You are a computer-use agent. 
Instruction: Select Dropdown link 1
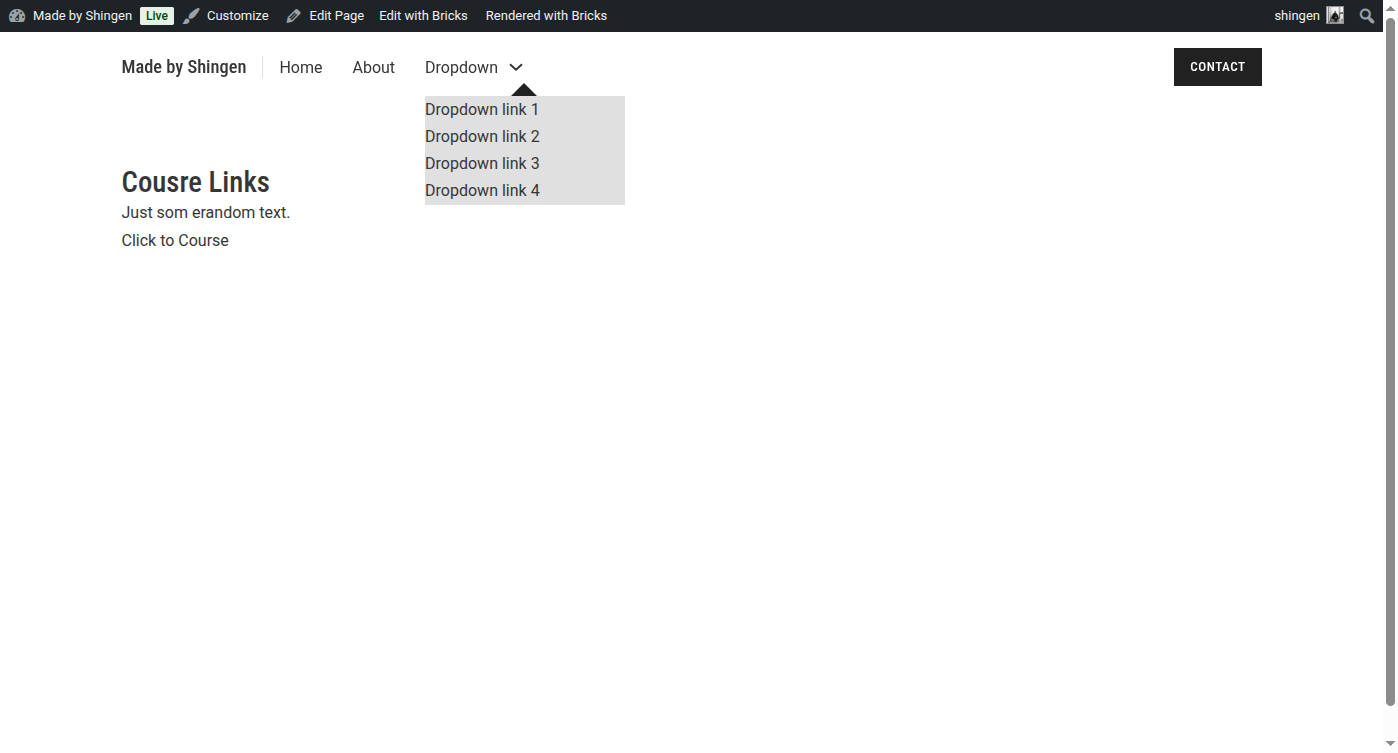[482, 110]
